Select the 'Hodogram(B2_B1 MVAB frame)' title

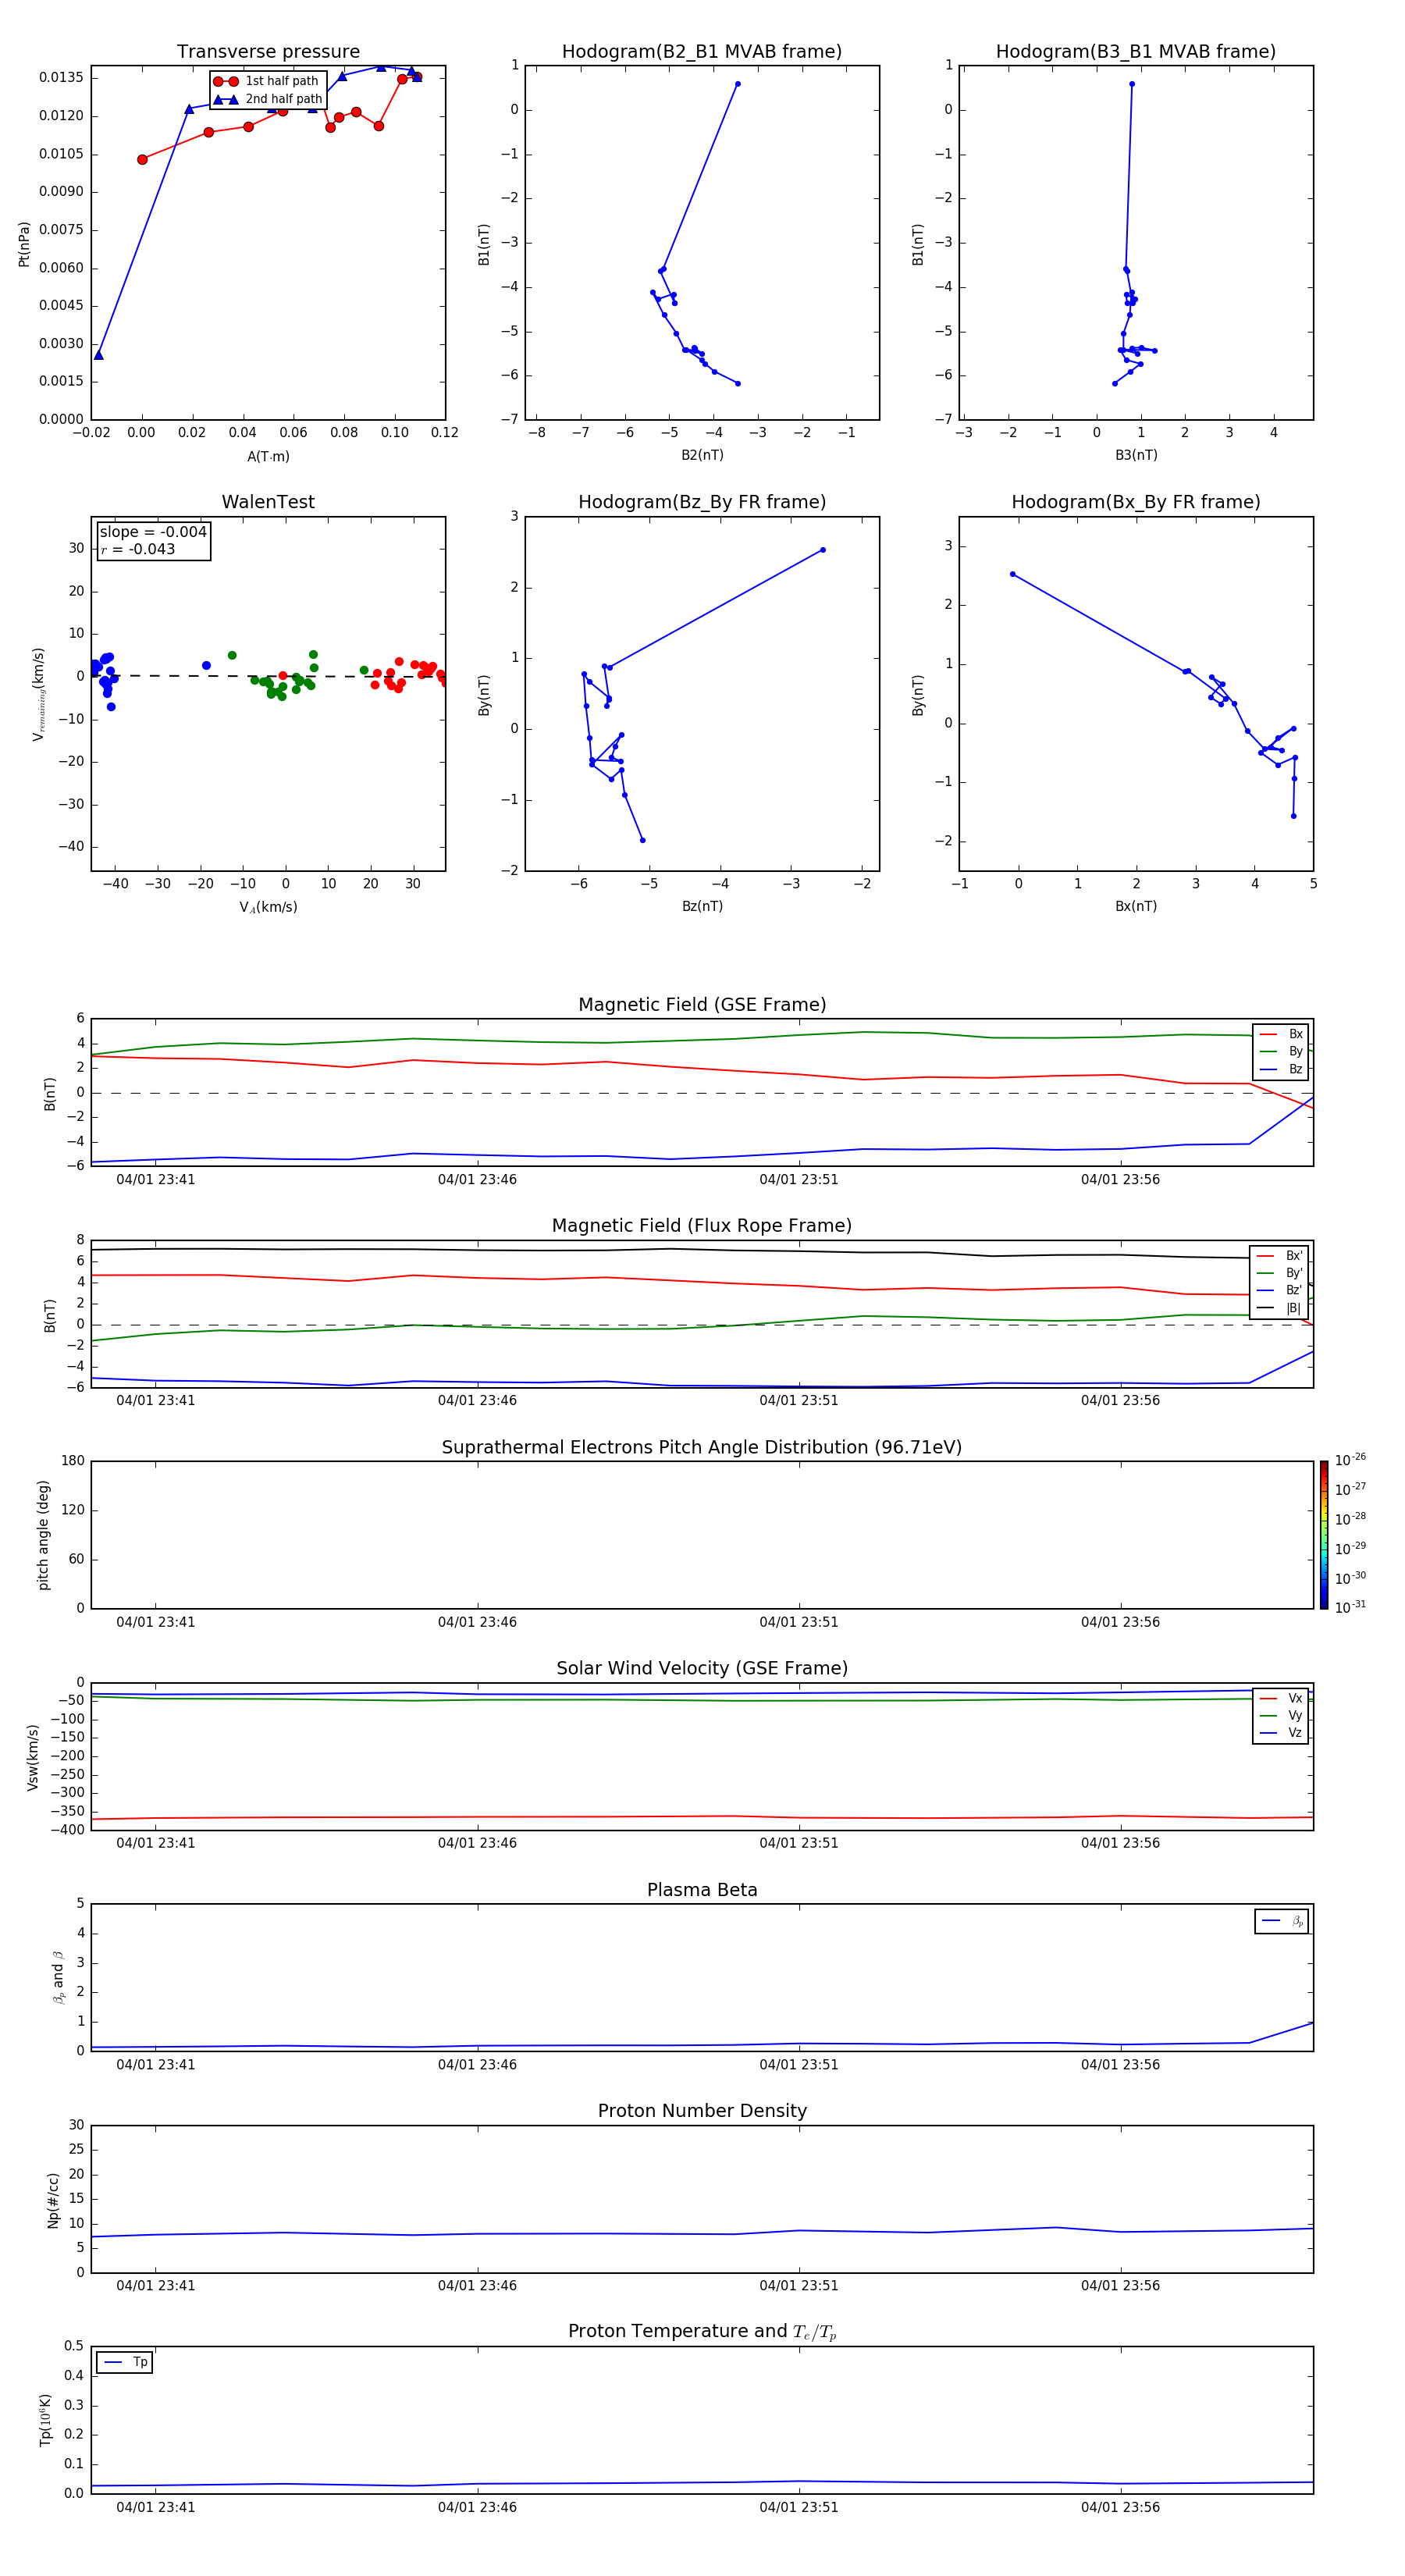(x=702, y=52)
